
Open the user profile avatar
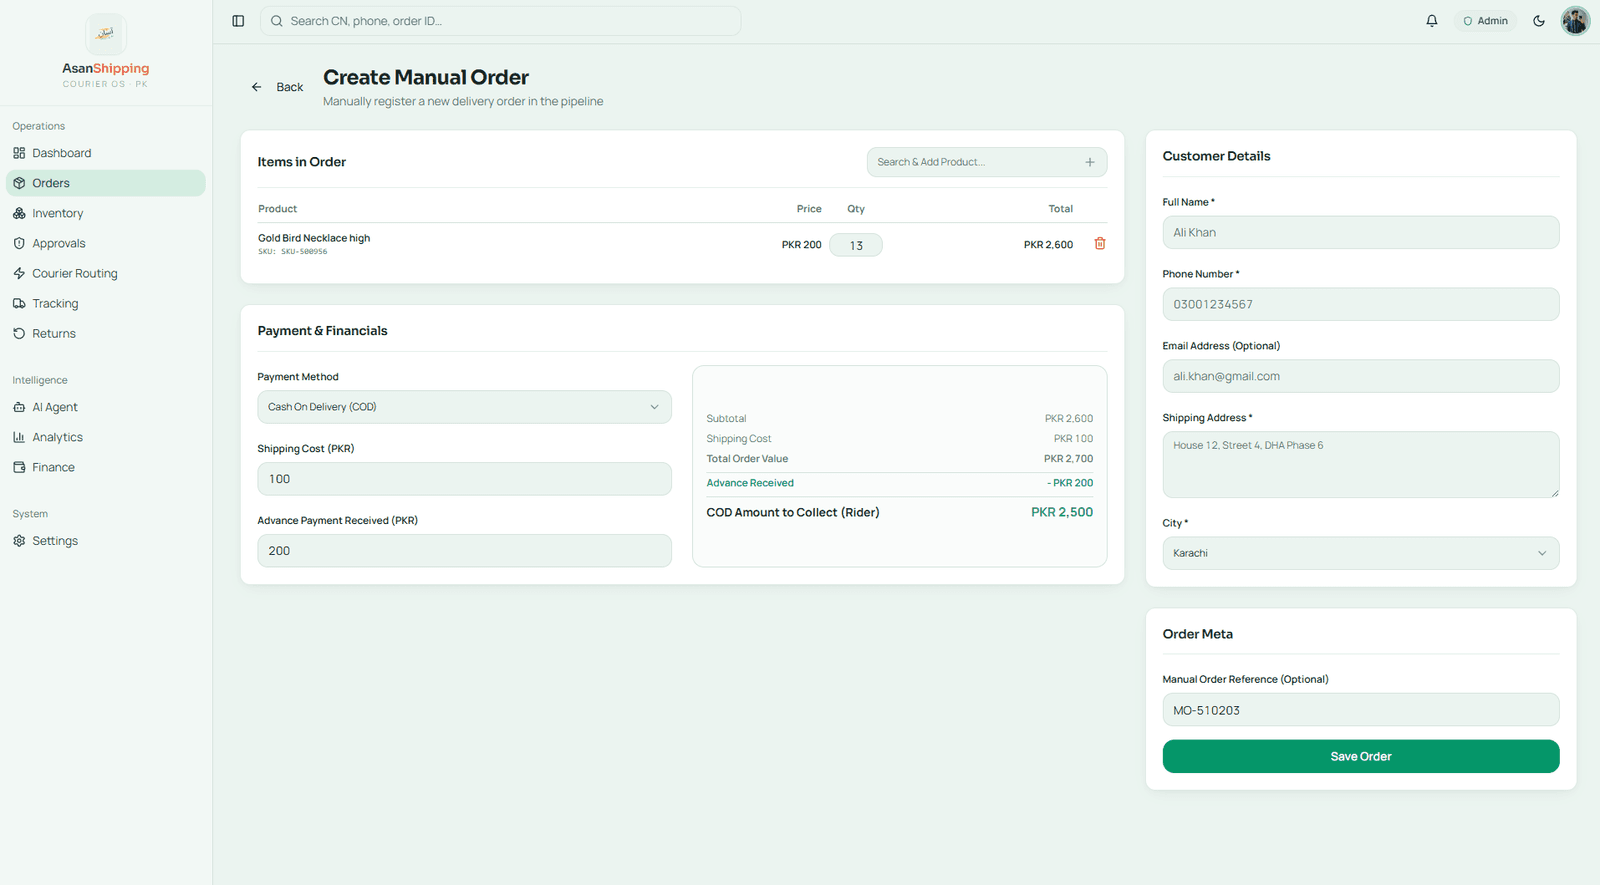(x=1575, y=21)
